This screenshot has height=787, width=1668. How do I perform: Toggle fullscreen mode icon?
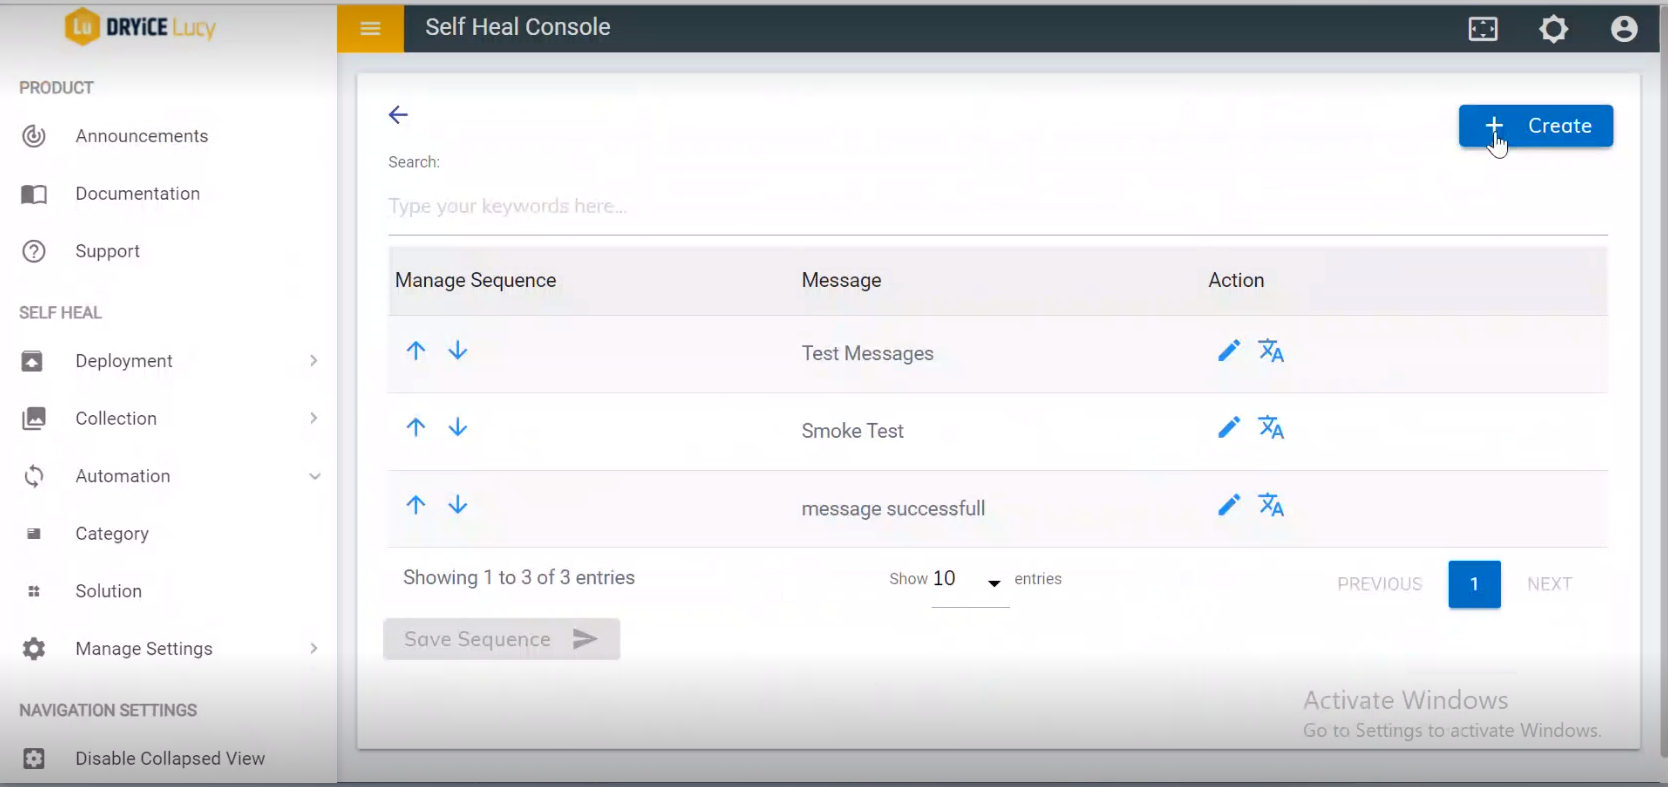[x=1483, y=29]
